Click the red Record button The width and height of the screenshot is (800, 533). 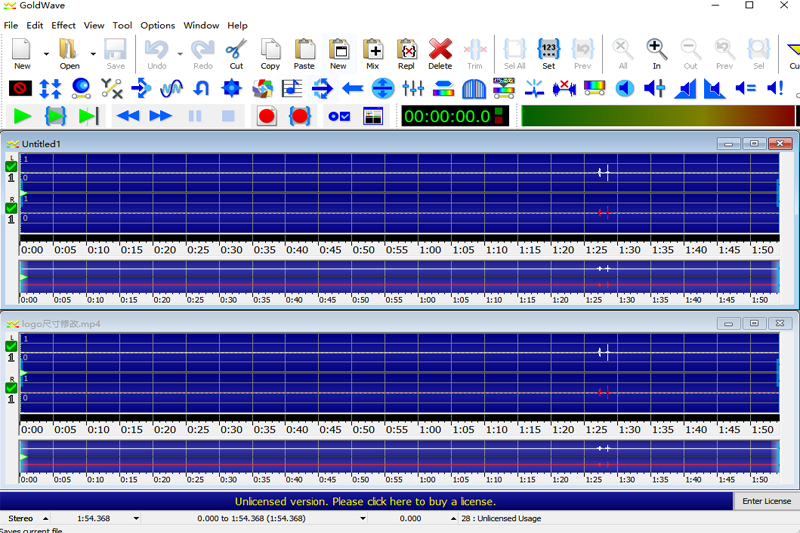coord(266,116)
